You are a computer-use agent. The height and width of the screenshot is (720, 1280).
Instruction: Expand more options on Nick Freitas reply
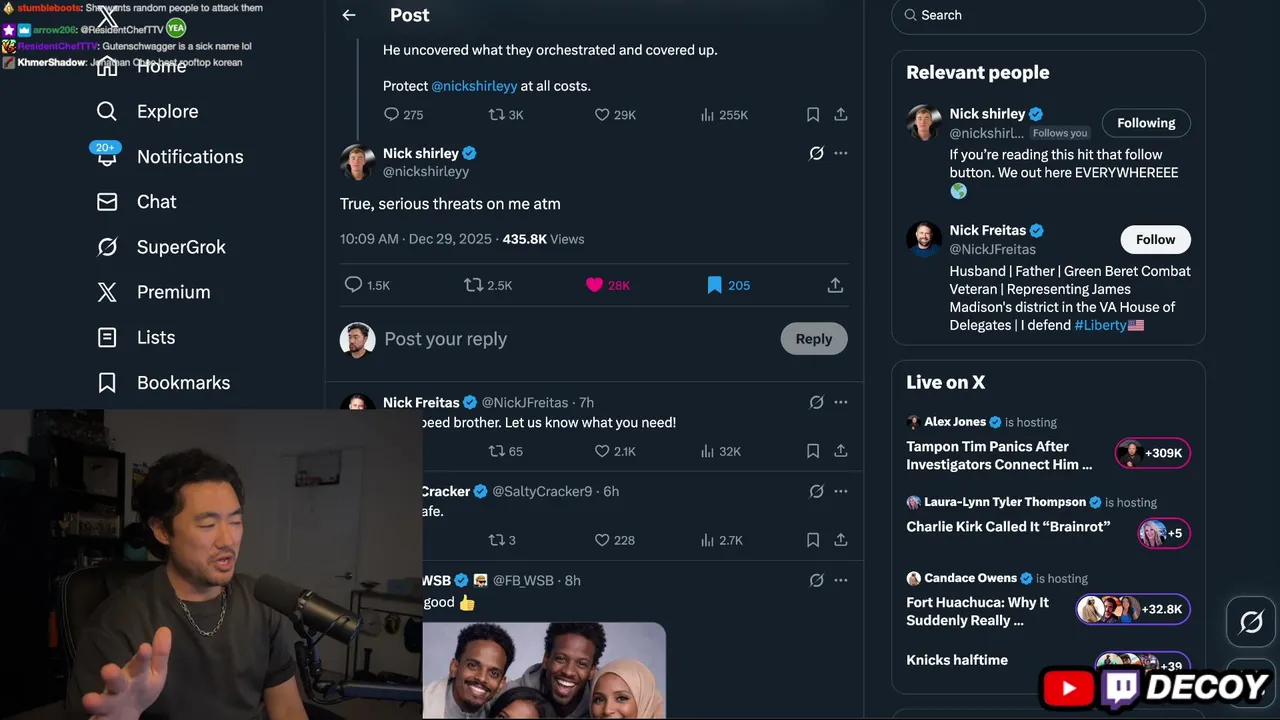tap(840, 402)
